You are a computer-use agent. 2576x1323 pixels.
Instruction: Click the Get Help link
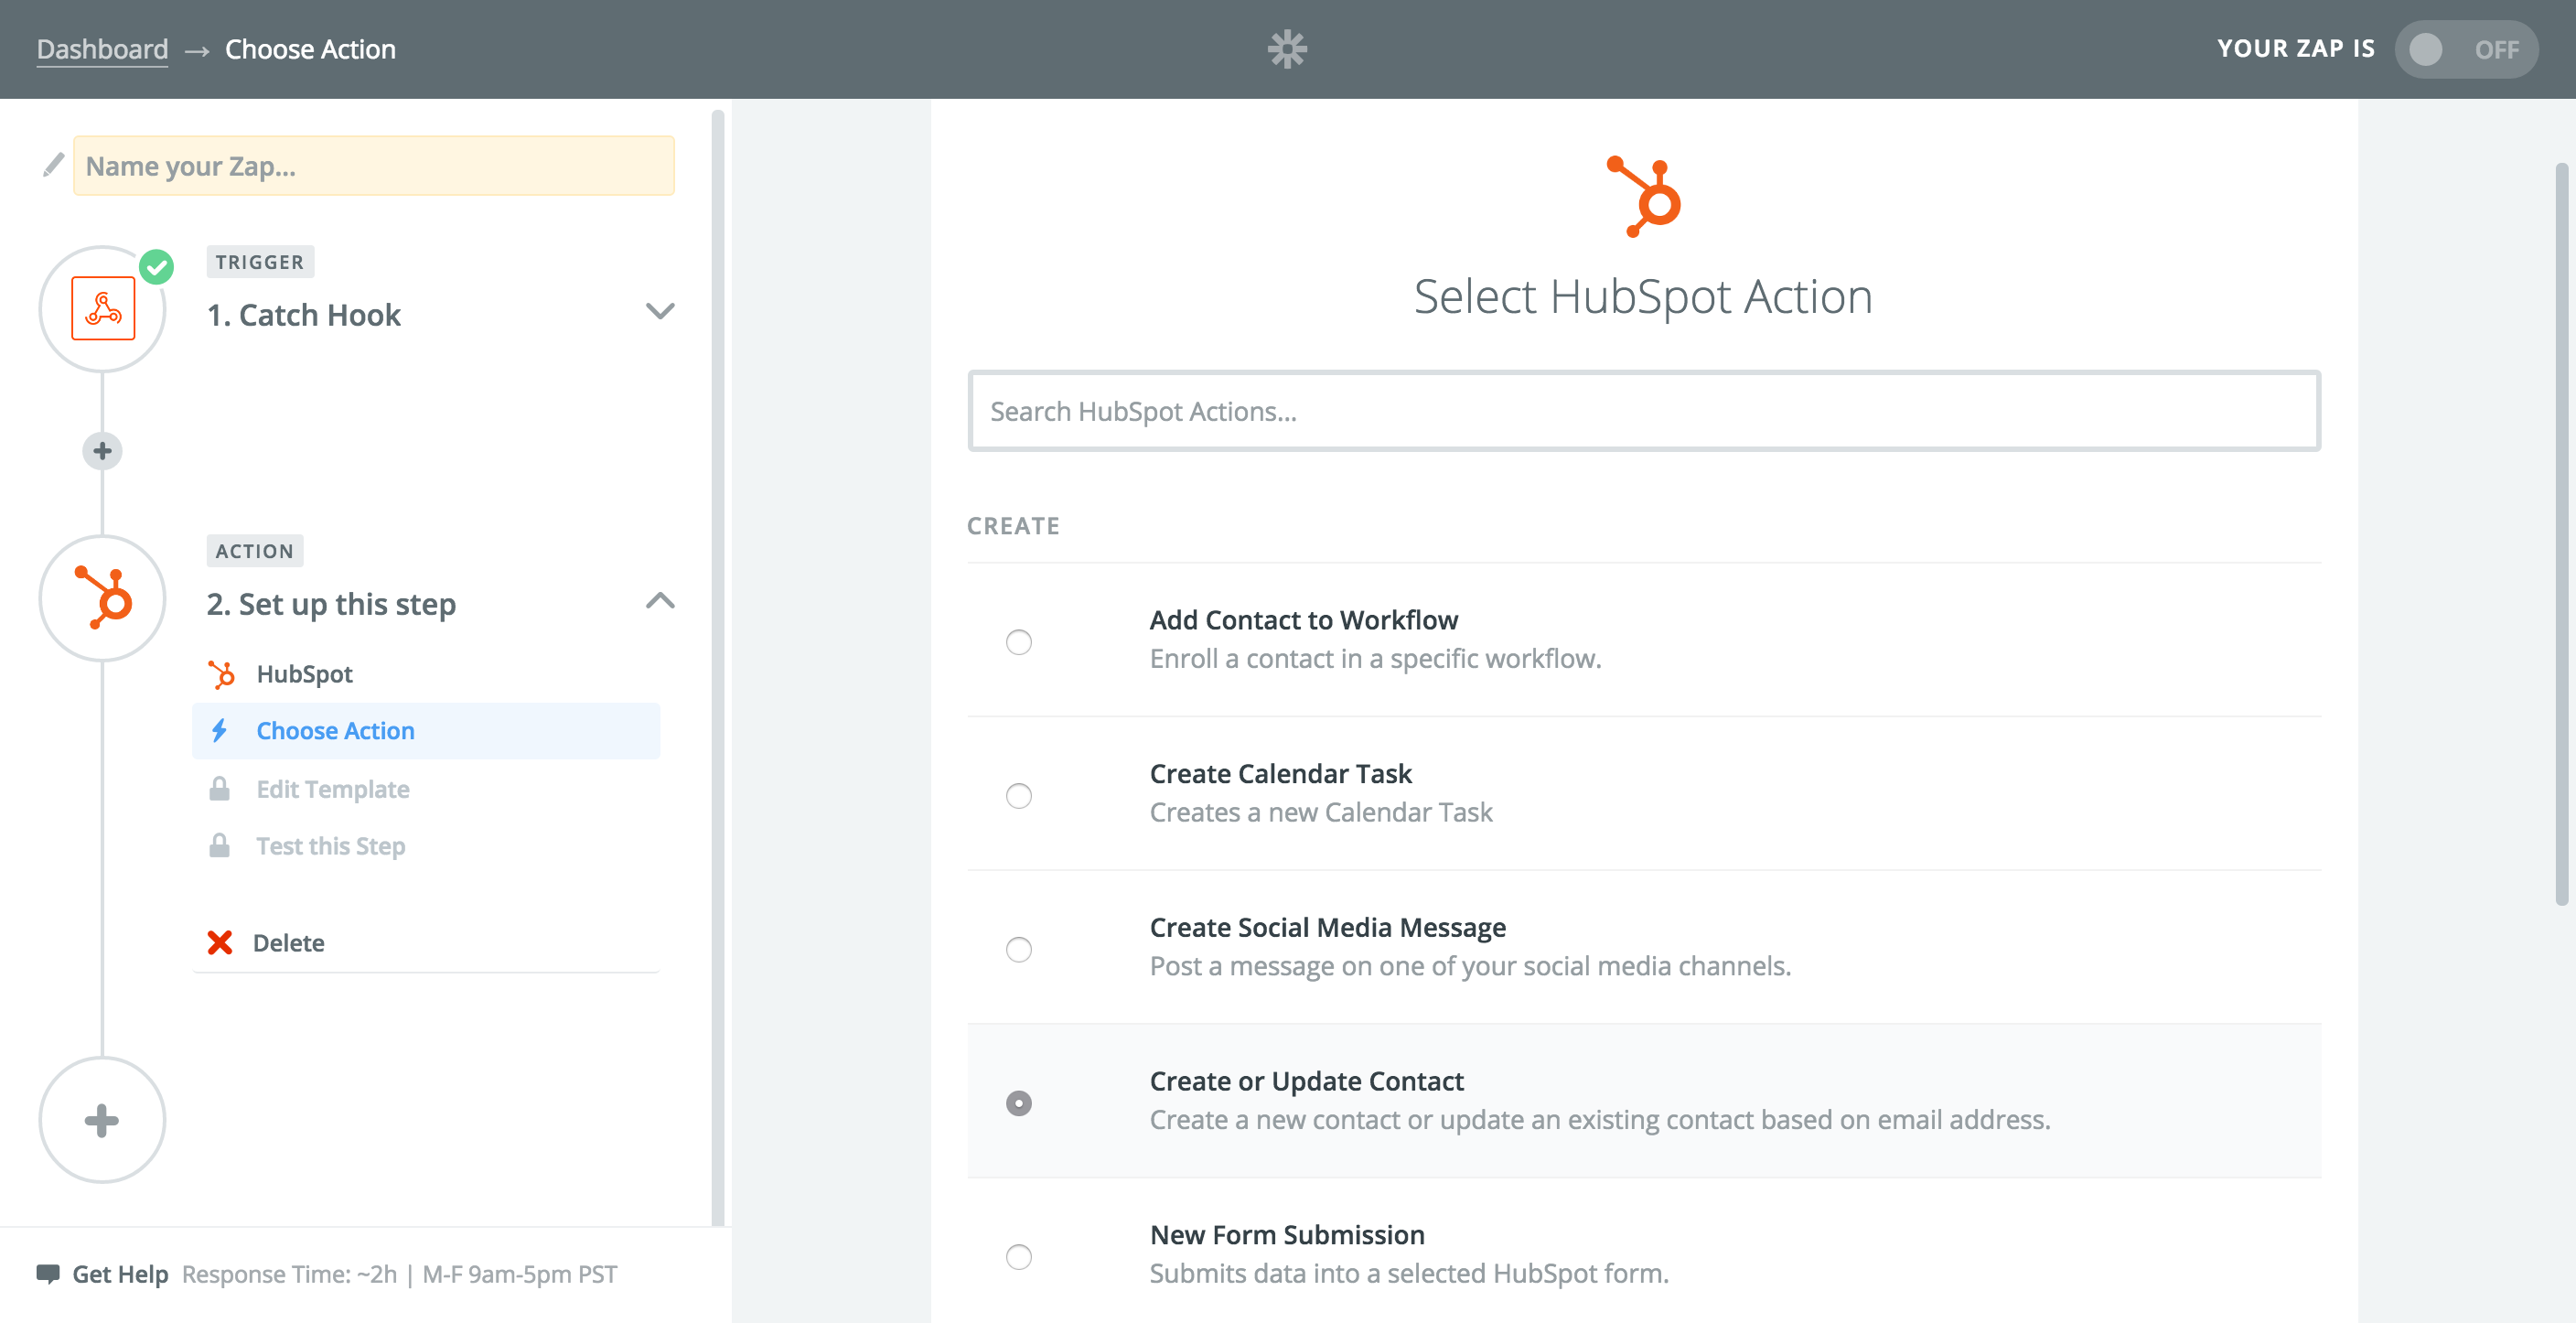pos(120,1274)
